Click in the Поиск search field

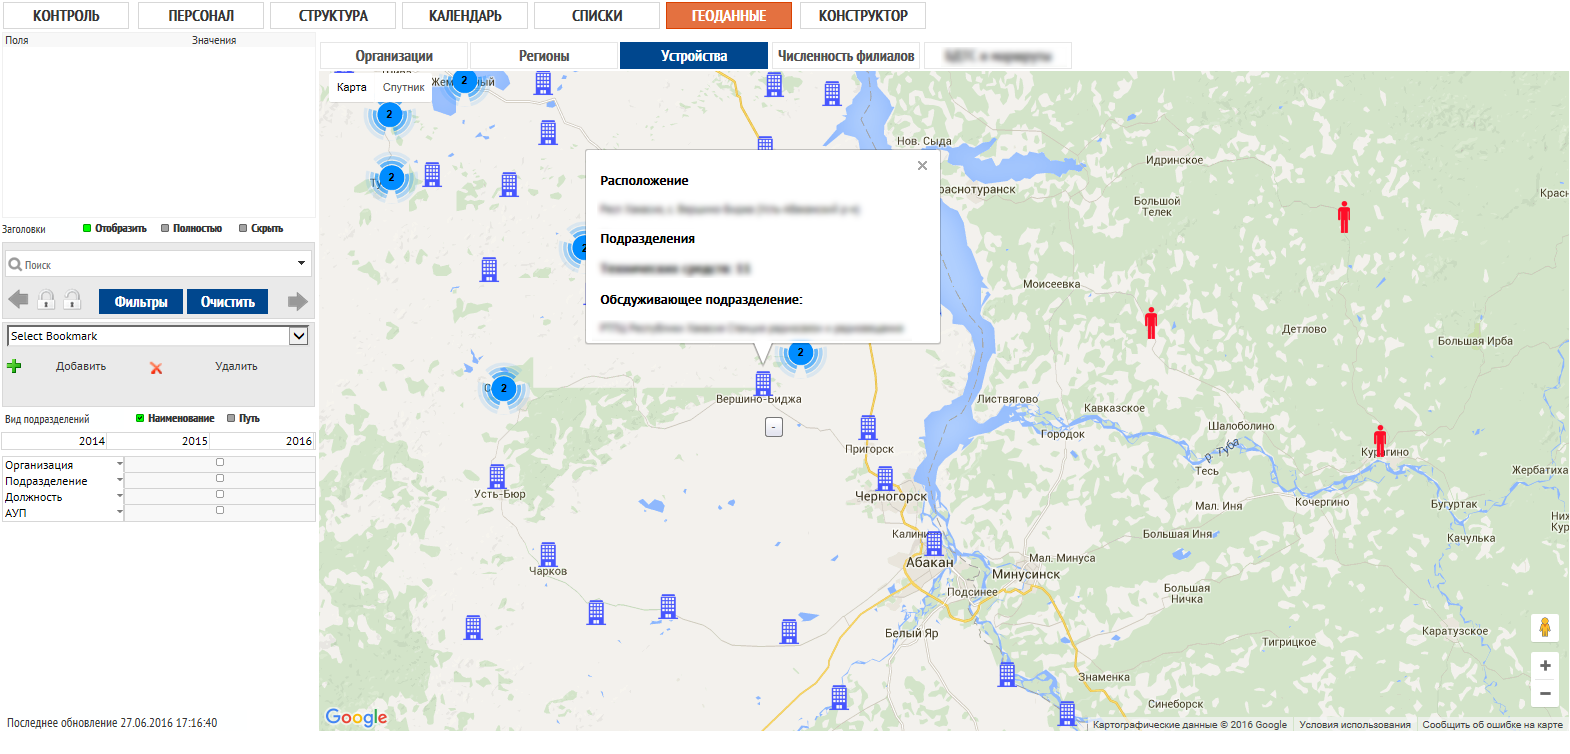point(158,264)
